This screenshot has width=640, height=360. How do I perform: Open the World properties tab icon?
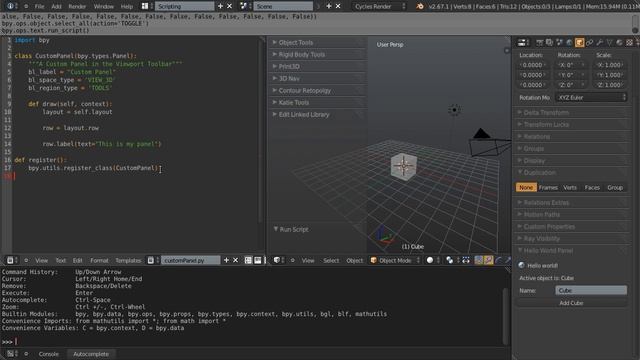569,42
